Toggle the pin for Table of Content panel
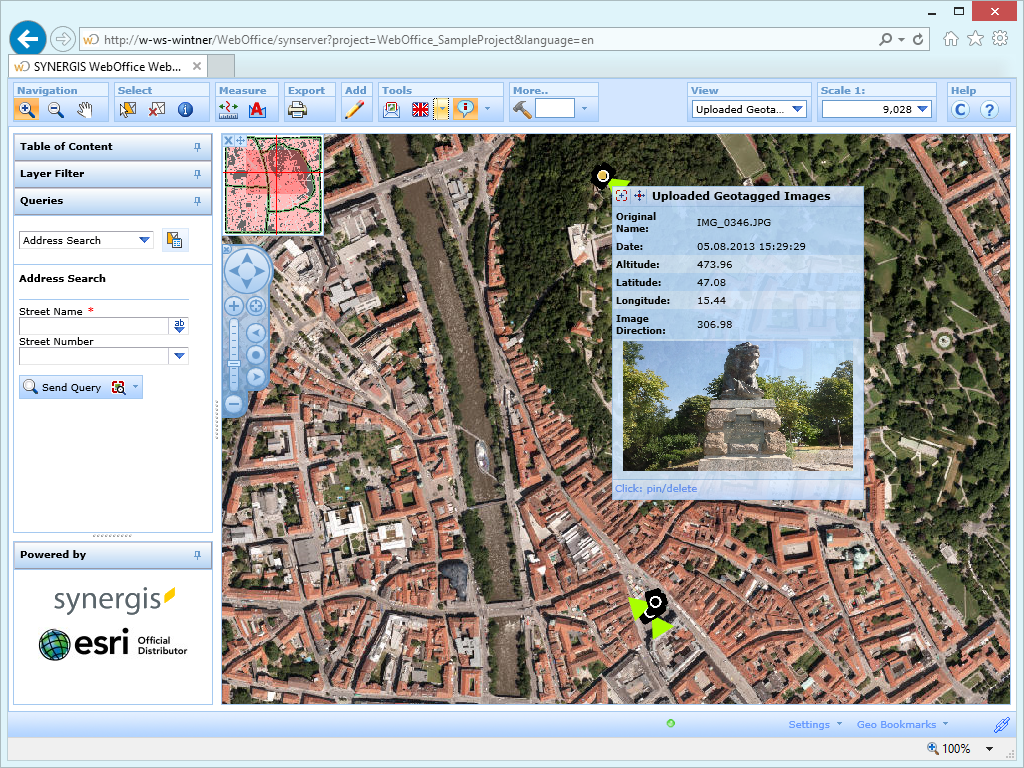This screenshot has width=1024, height=768. point(198,147)
